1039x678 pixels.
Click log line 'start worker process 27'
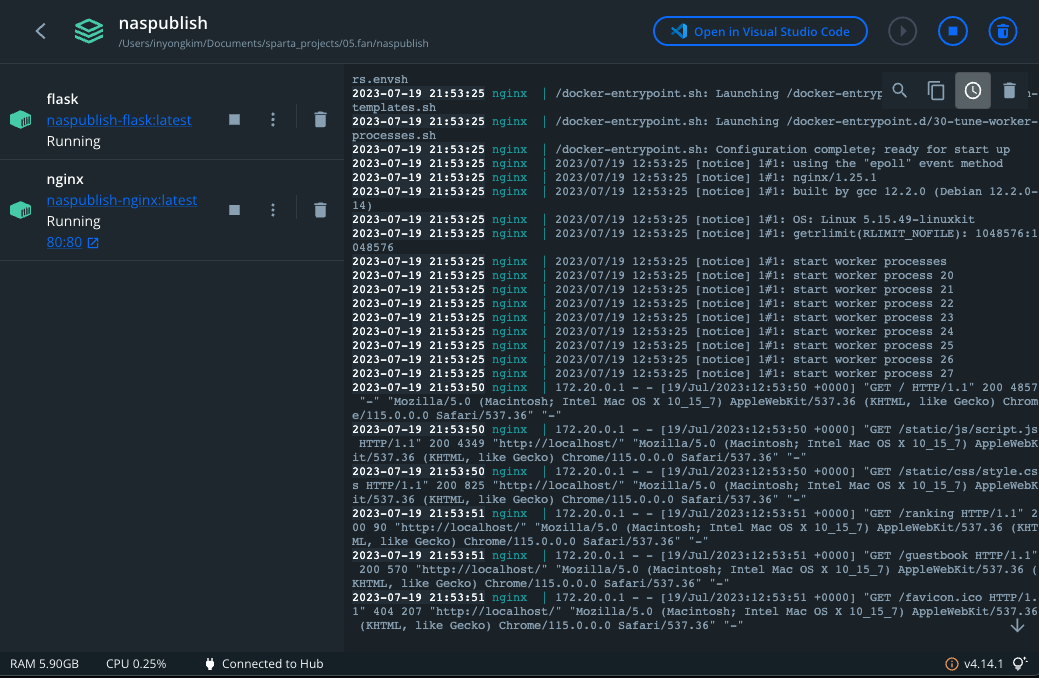(x=653, y=374)
